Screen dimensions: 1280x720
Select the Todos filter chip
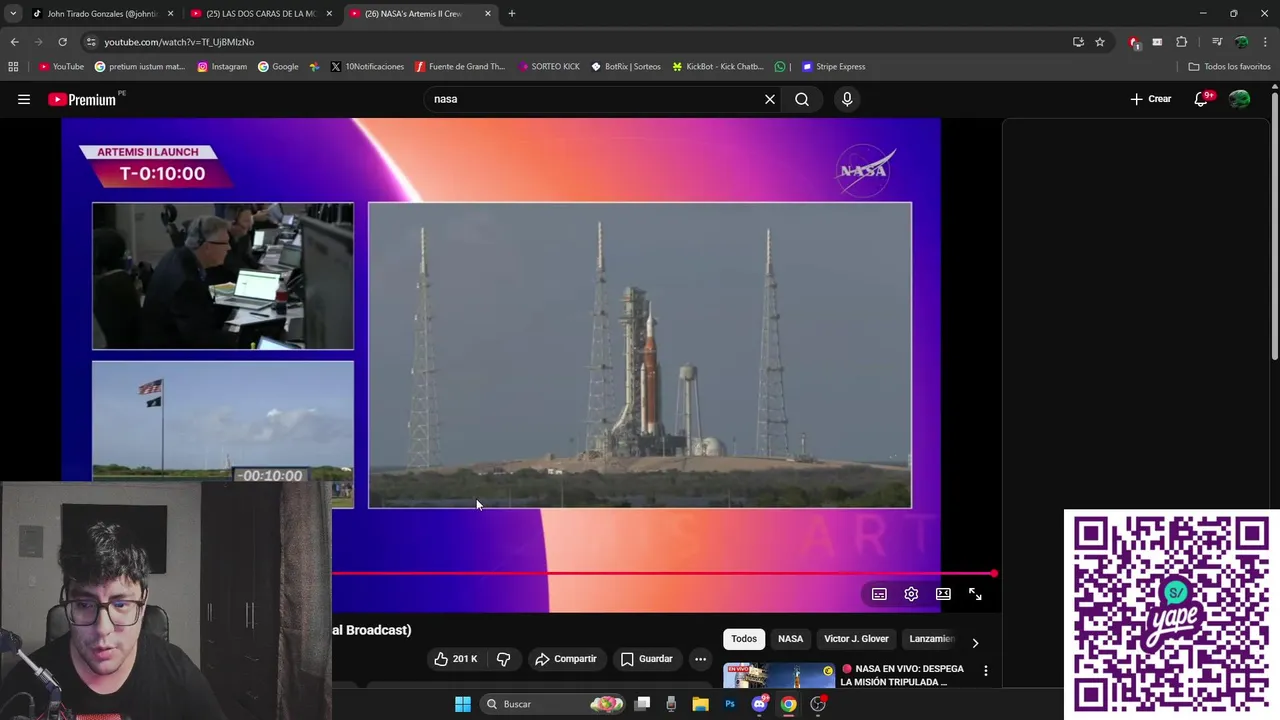(744, 639)
